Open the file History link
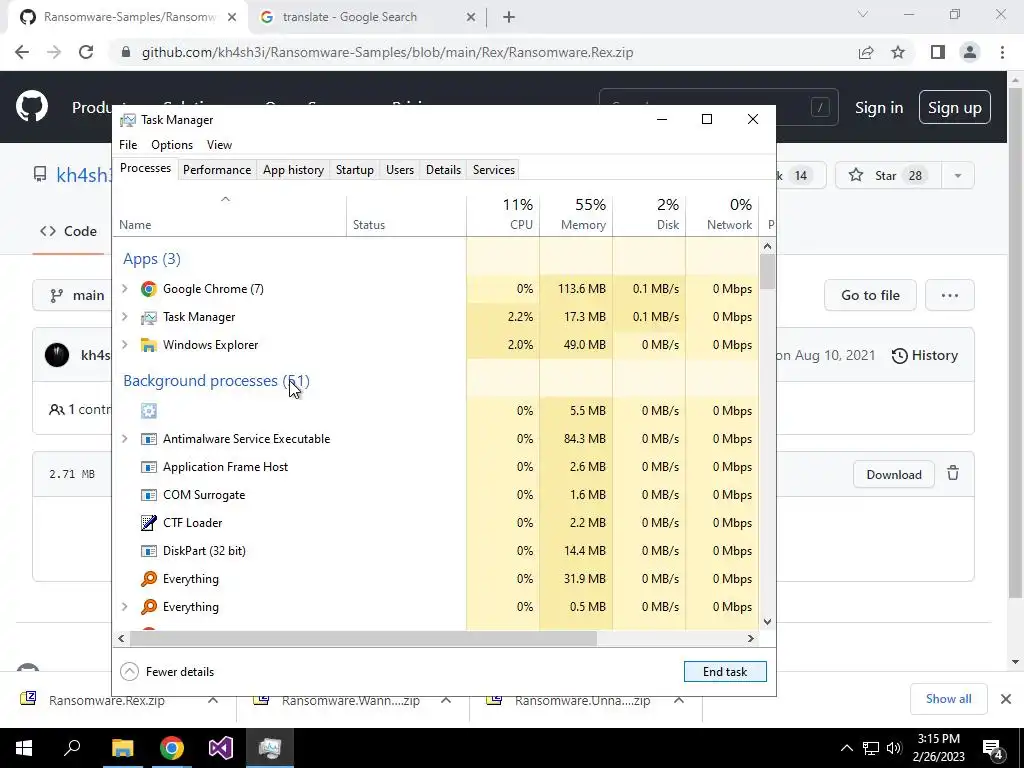1024x768 pixels. (x=925, y=355)
